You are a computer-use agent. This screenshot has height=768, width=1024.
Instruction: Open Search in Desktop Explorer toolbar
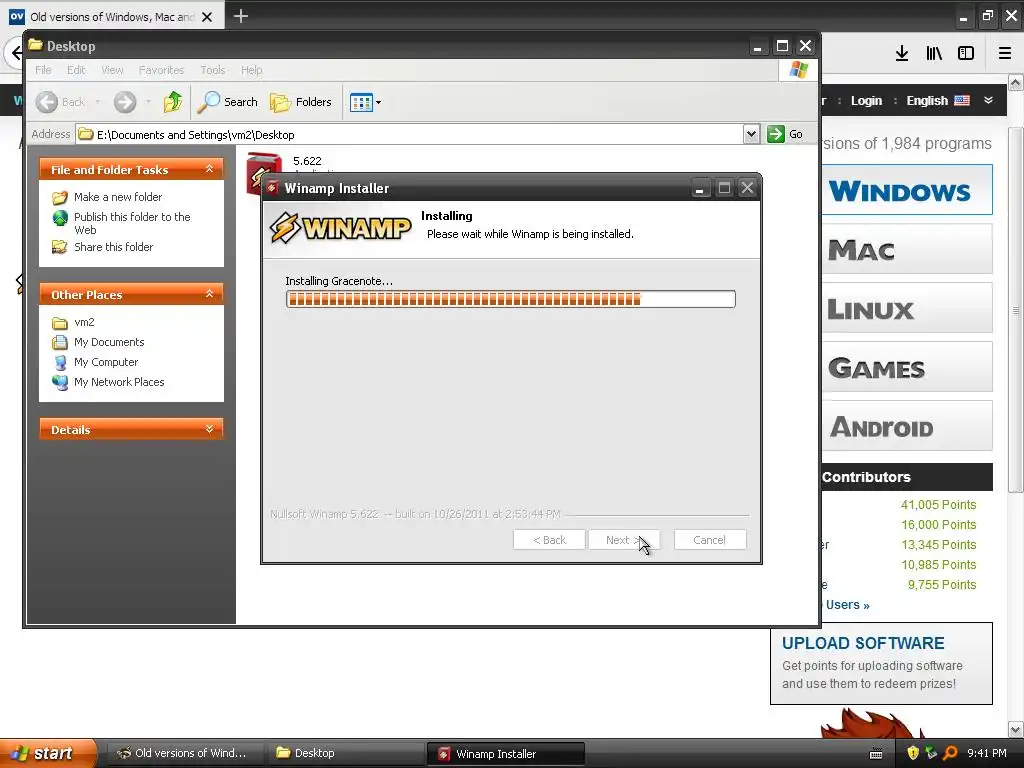228,102
